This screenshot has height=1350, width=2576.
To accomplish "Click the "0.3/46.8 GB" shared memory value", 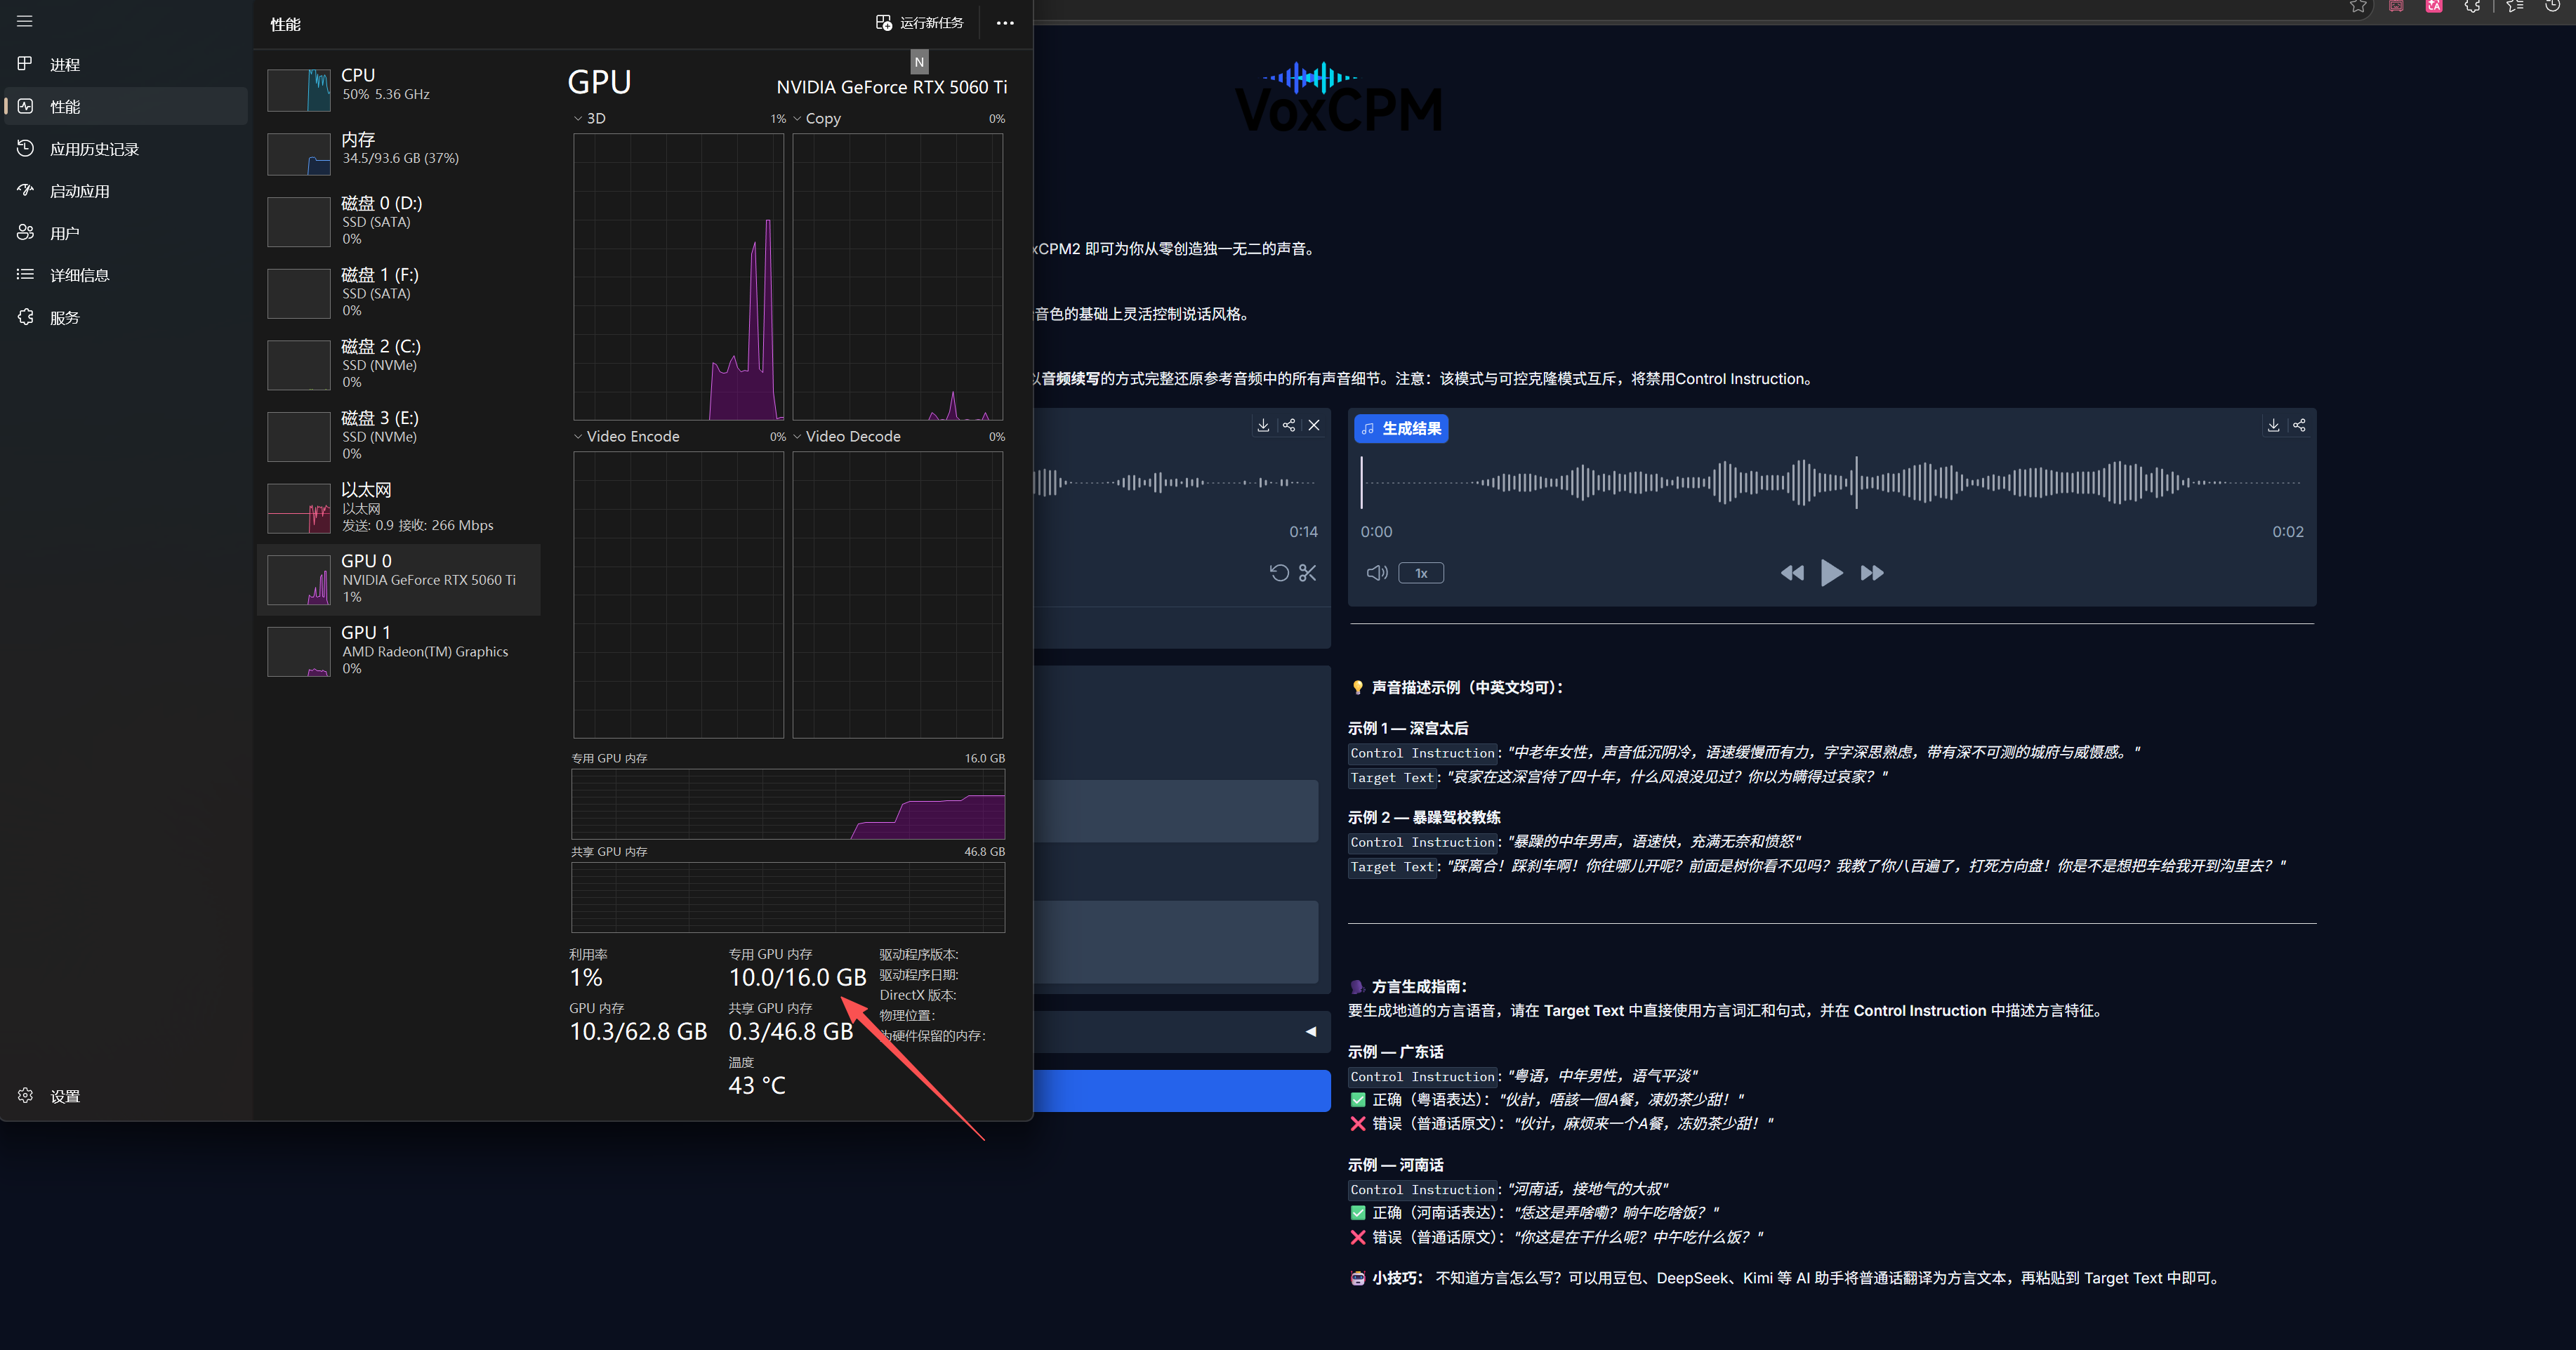I will [x=791, y=1031].
